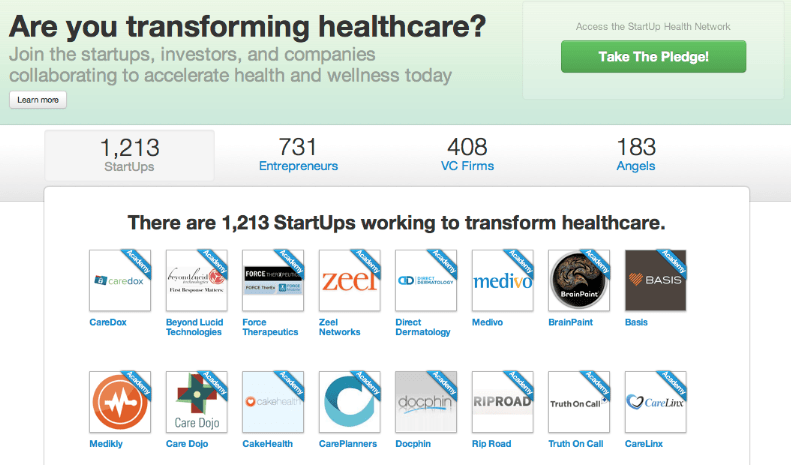
Task: Click the Medikly orange waveform logo
Action: [x=119, y=402]
